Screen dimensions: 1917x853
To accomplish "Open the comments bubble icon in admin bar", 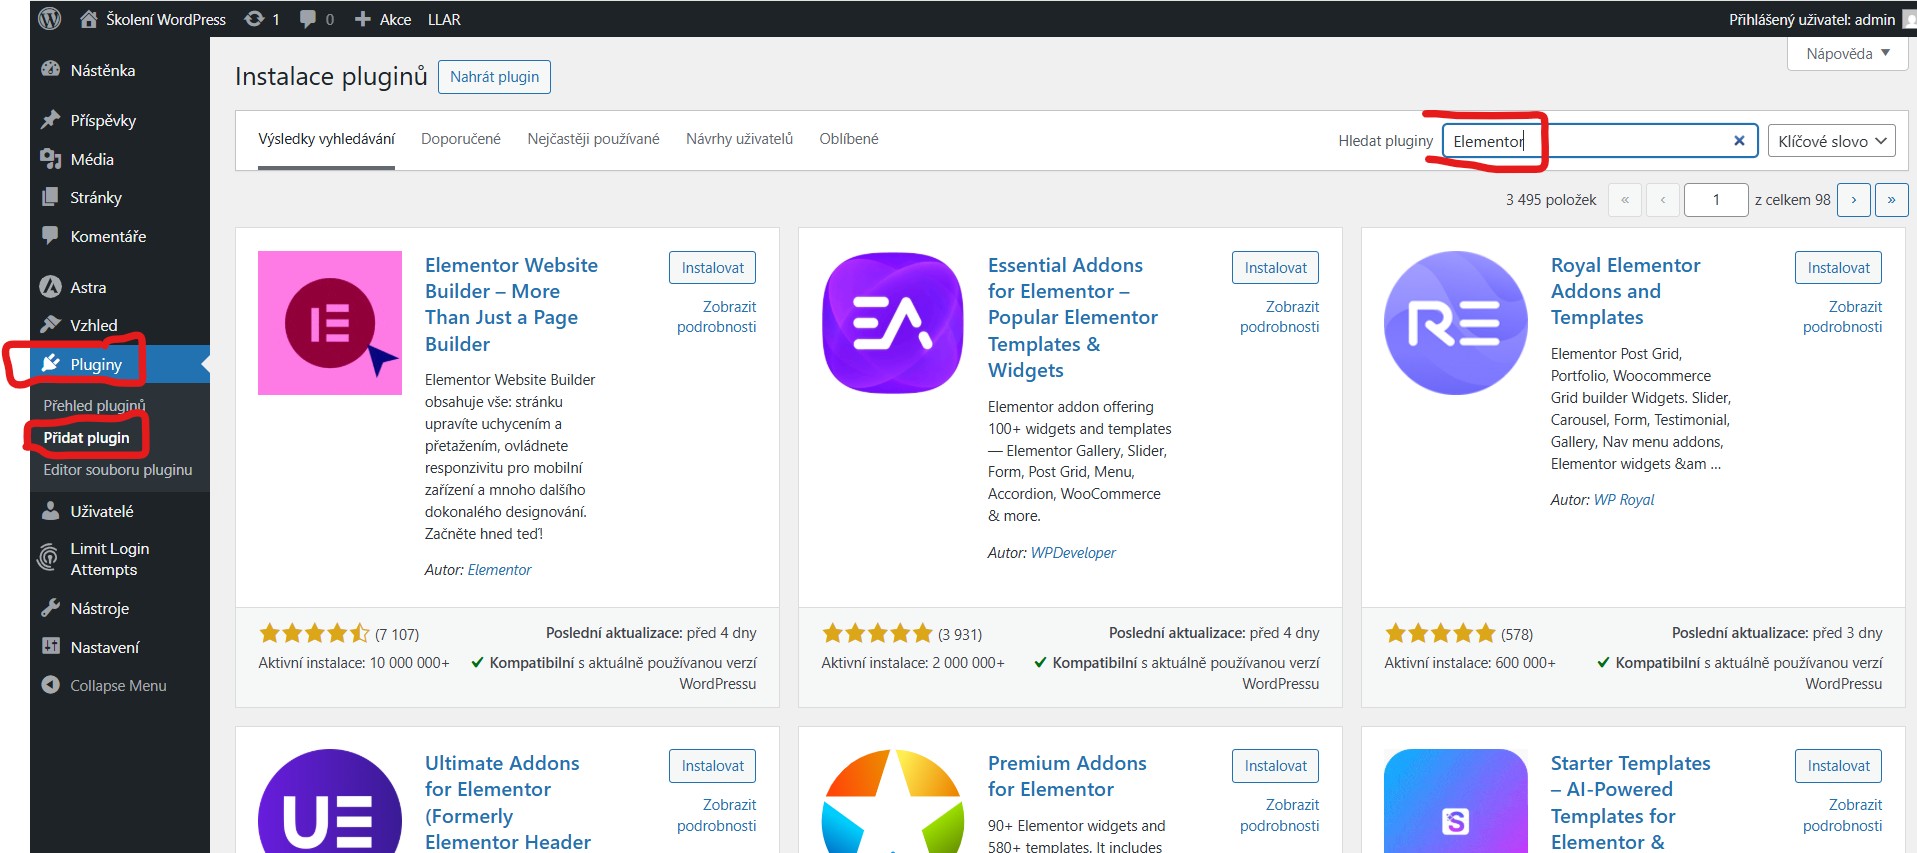I will (x=309, y=19).
